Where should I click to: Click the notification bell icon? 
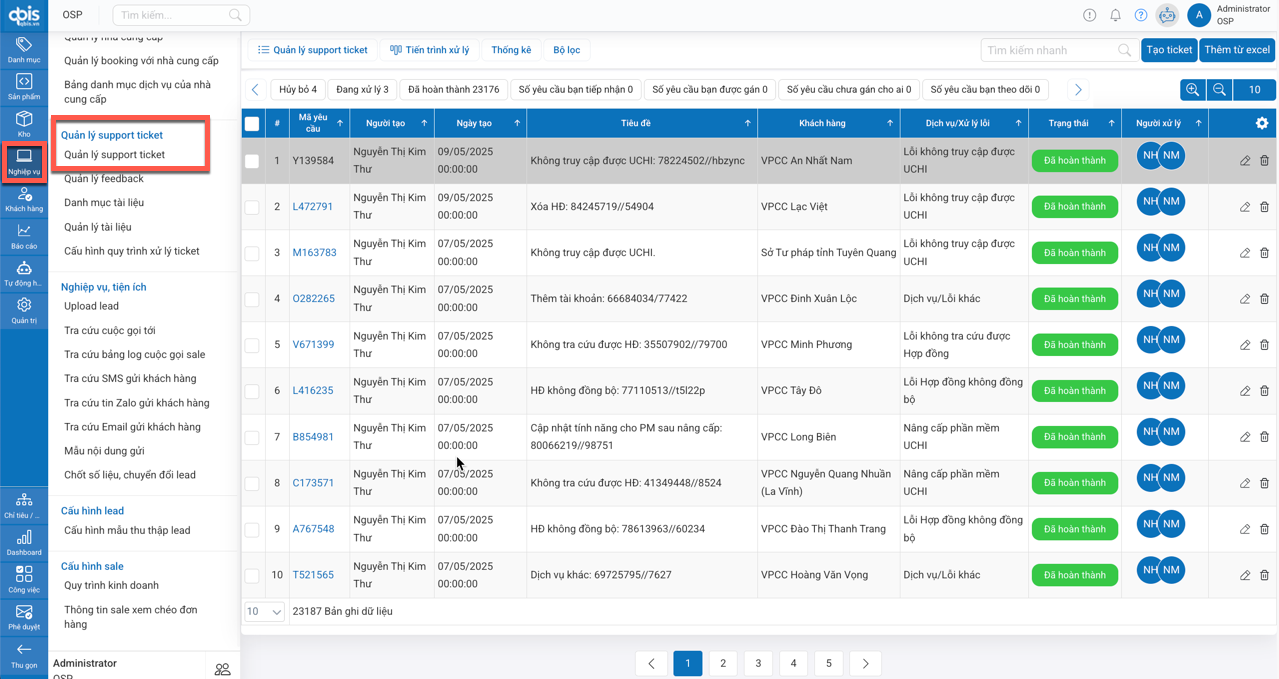(x=1115, y=15)
